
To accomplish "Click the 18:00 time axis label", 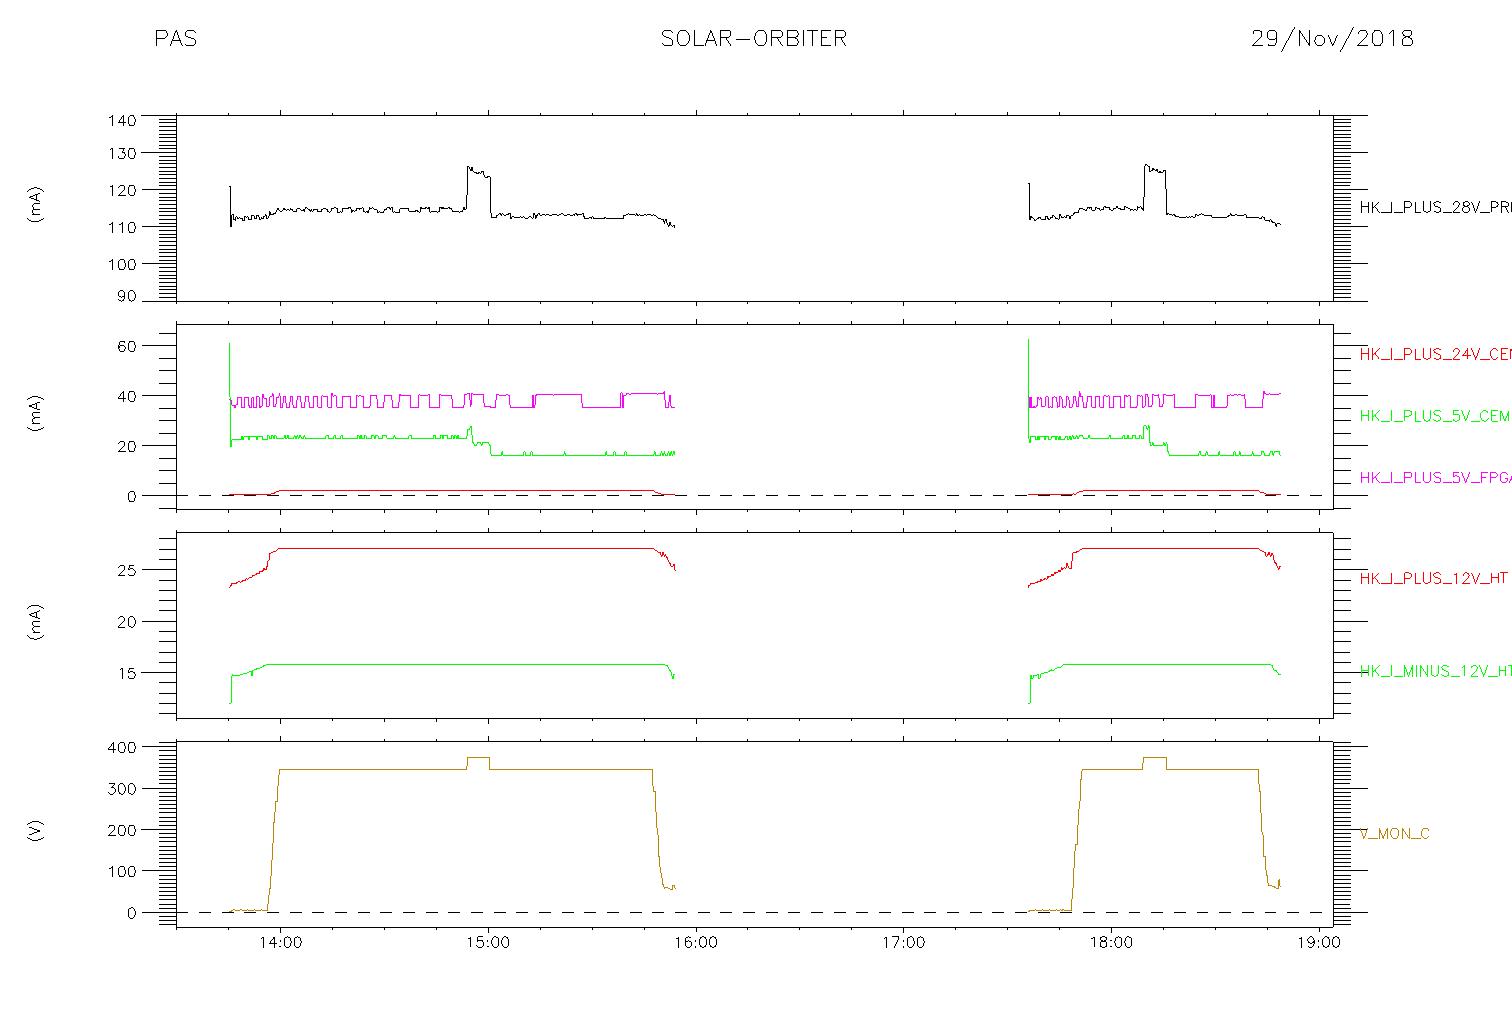I will 1111,943.
